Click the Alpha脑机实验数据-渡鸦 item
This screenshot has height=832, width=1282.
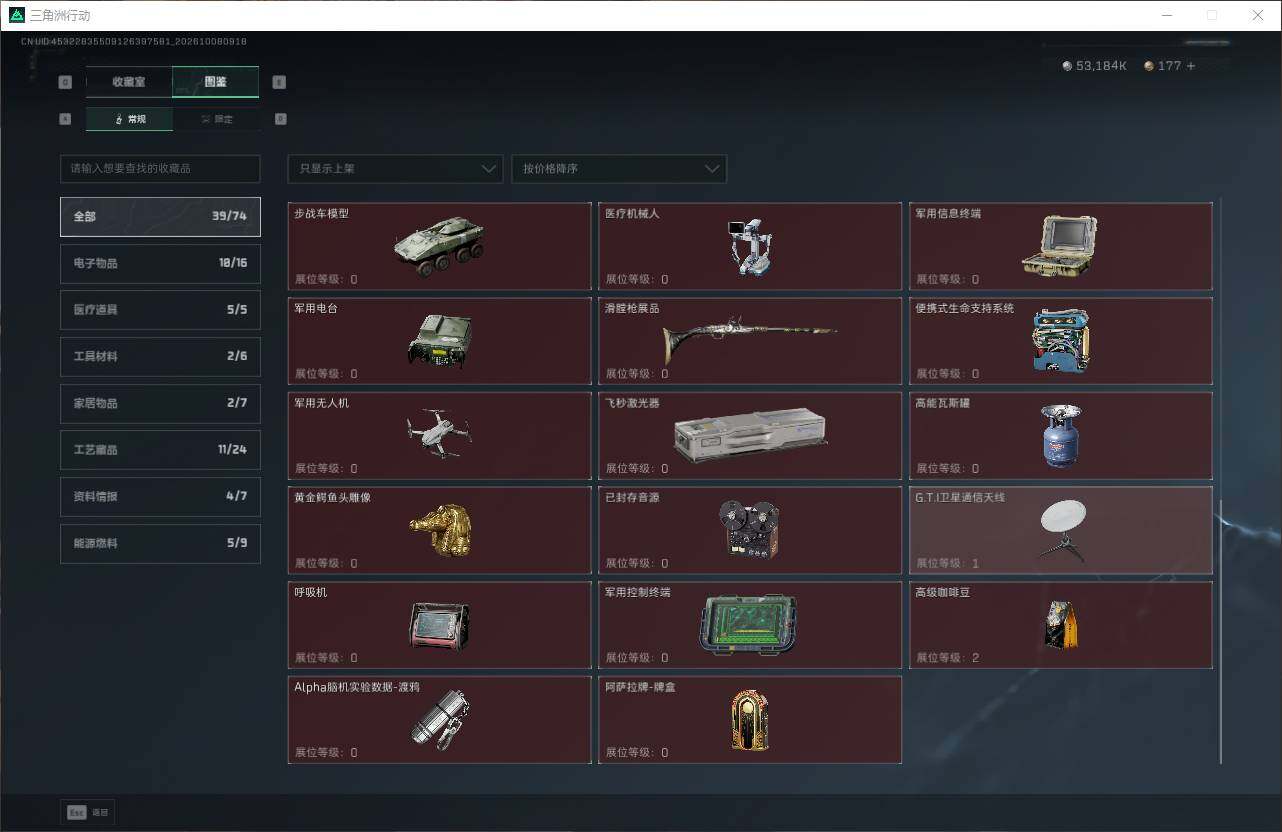click(439, 719)
